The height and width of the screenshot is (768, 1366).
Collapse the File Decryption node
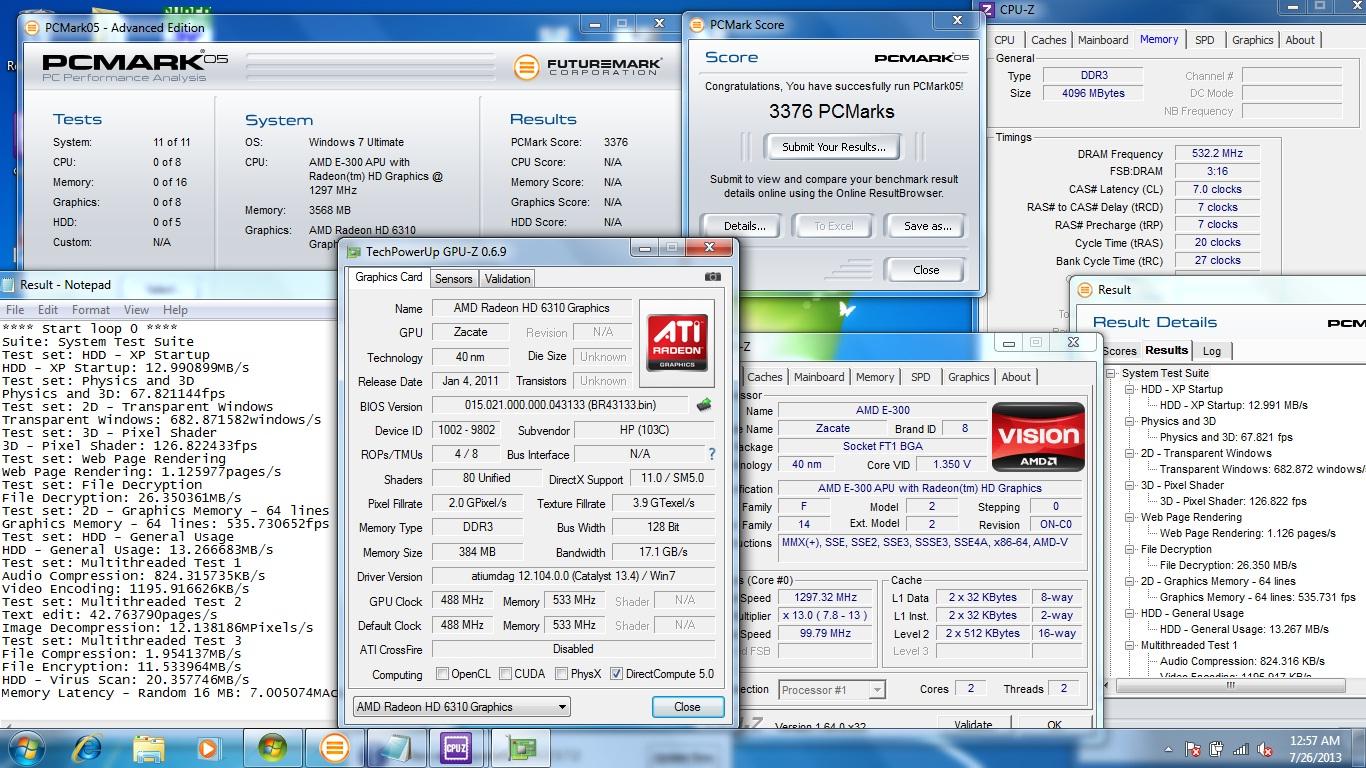pyautogui.click(x=1130, y=549)
